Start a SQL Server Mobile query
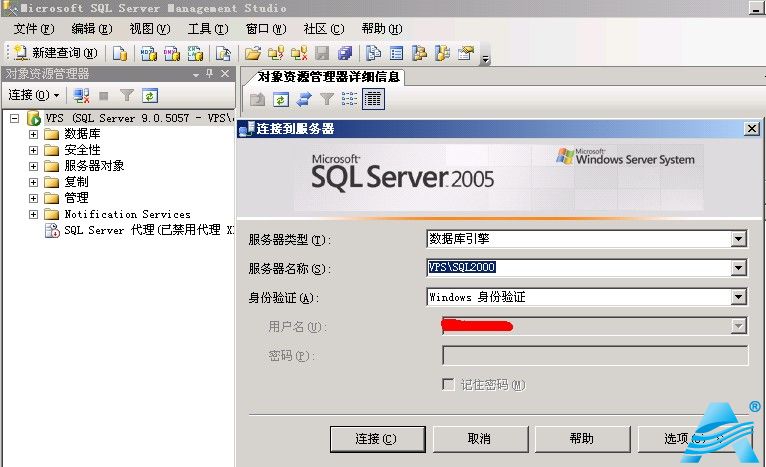Image resolution: width=766 pixels, height=467 pixels. click(223, 53)
